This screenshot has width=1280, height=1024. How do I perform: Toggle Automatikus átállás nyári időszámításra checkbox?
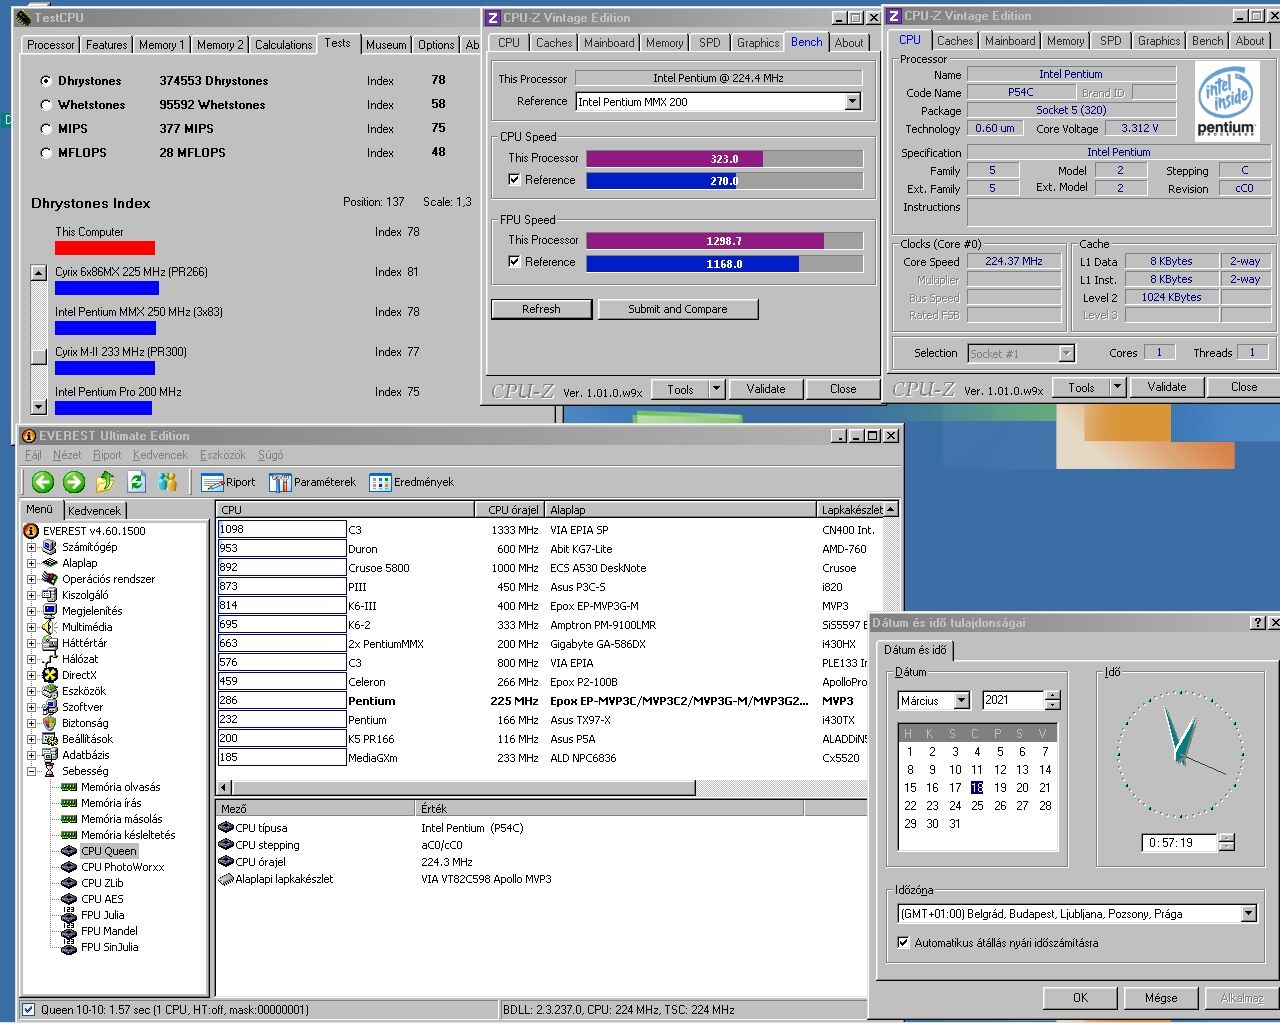[x=903, y=943]
